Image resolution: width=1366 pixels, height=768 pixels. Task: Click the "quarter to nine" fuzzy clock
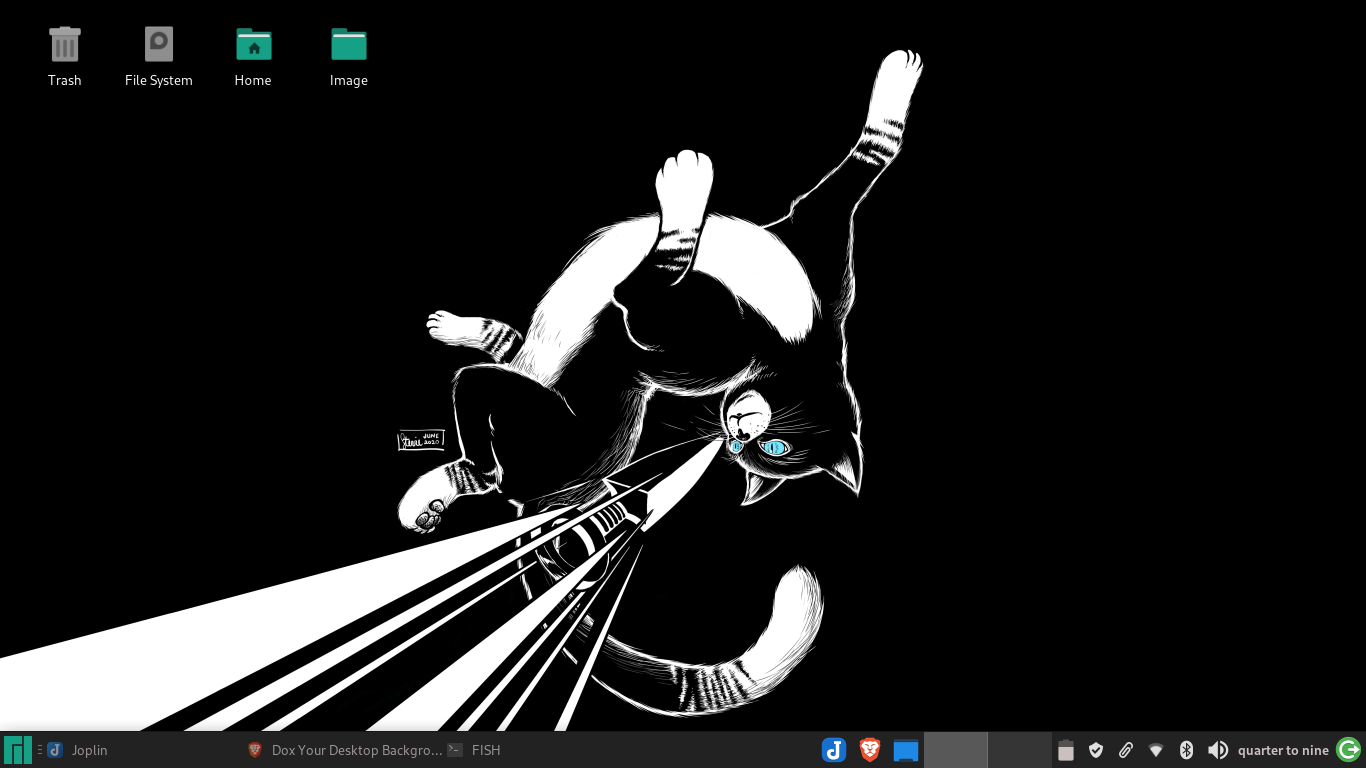coord(1283,750)
